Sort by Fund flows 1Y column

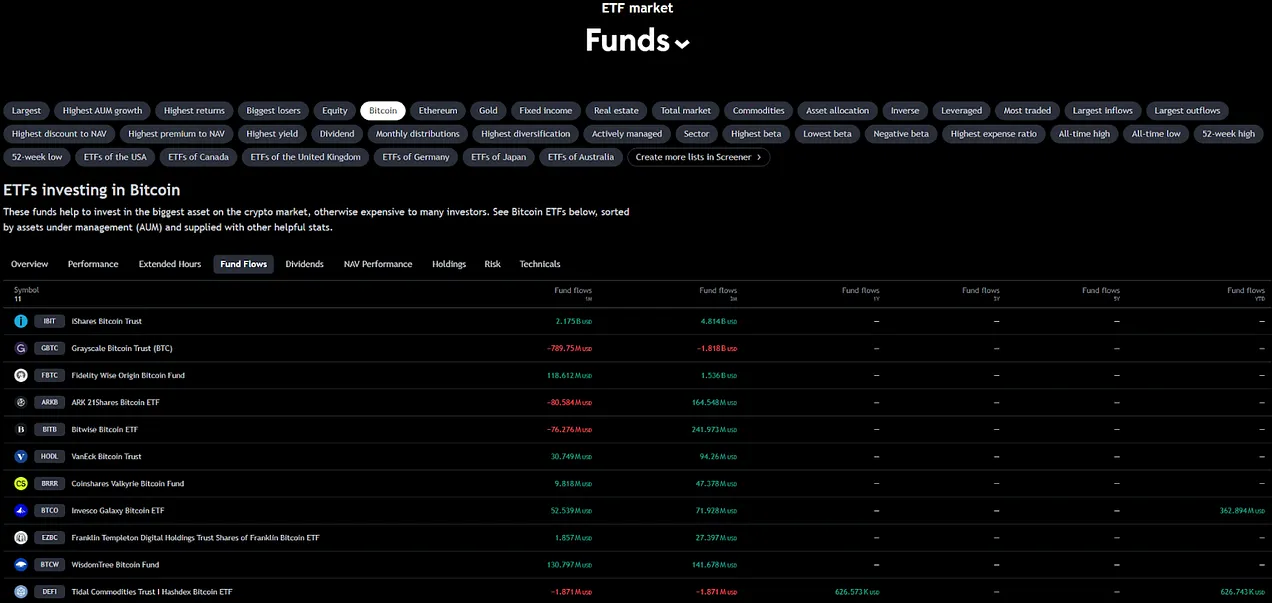860,294
